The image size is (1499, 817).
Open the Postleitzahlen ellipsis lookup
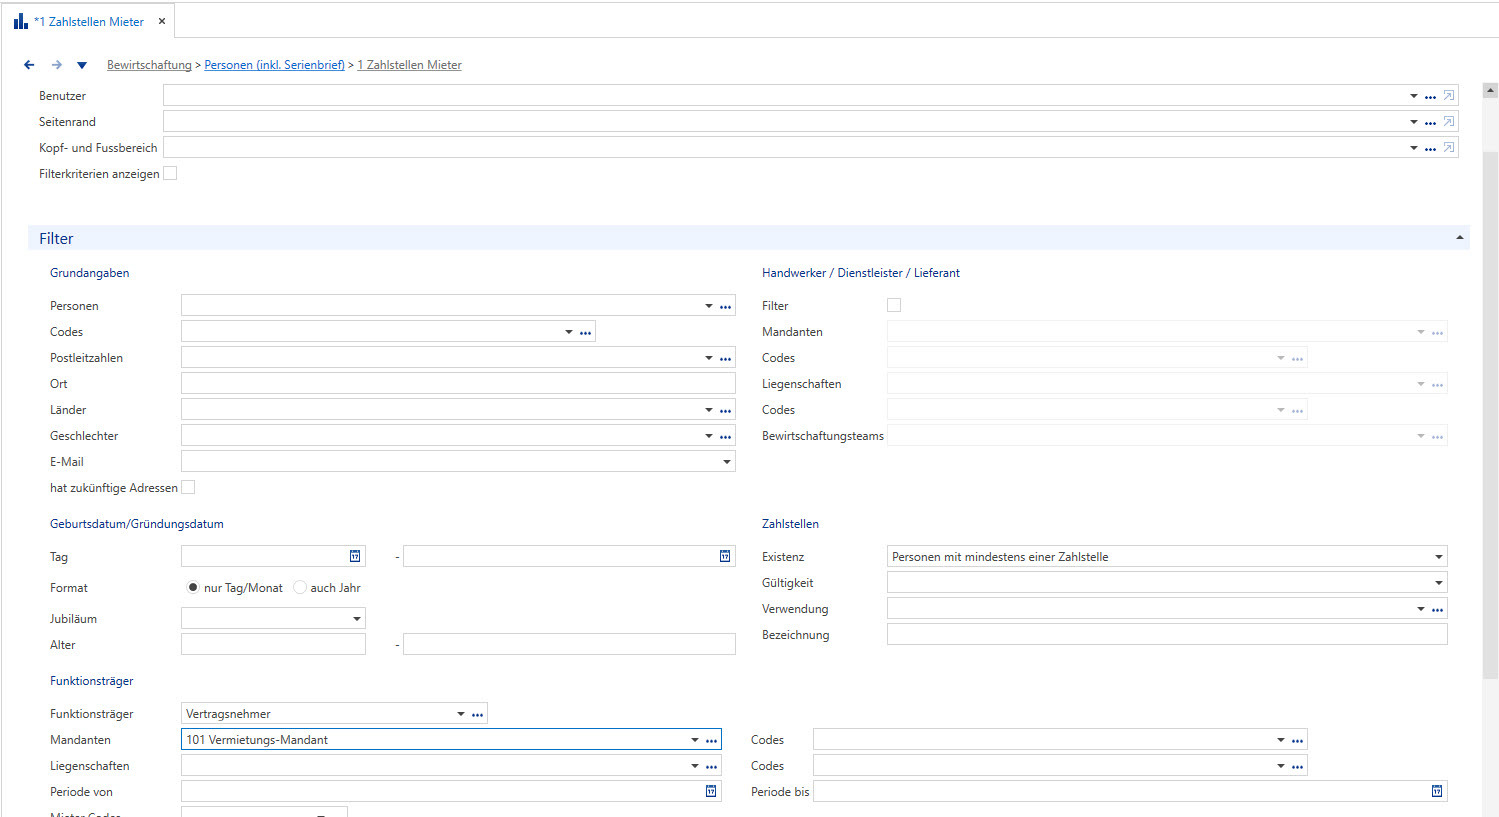coord(726,359)
